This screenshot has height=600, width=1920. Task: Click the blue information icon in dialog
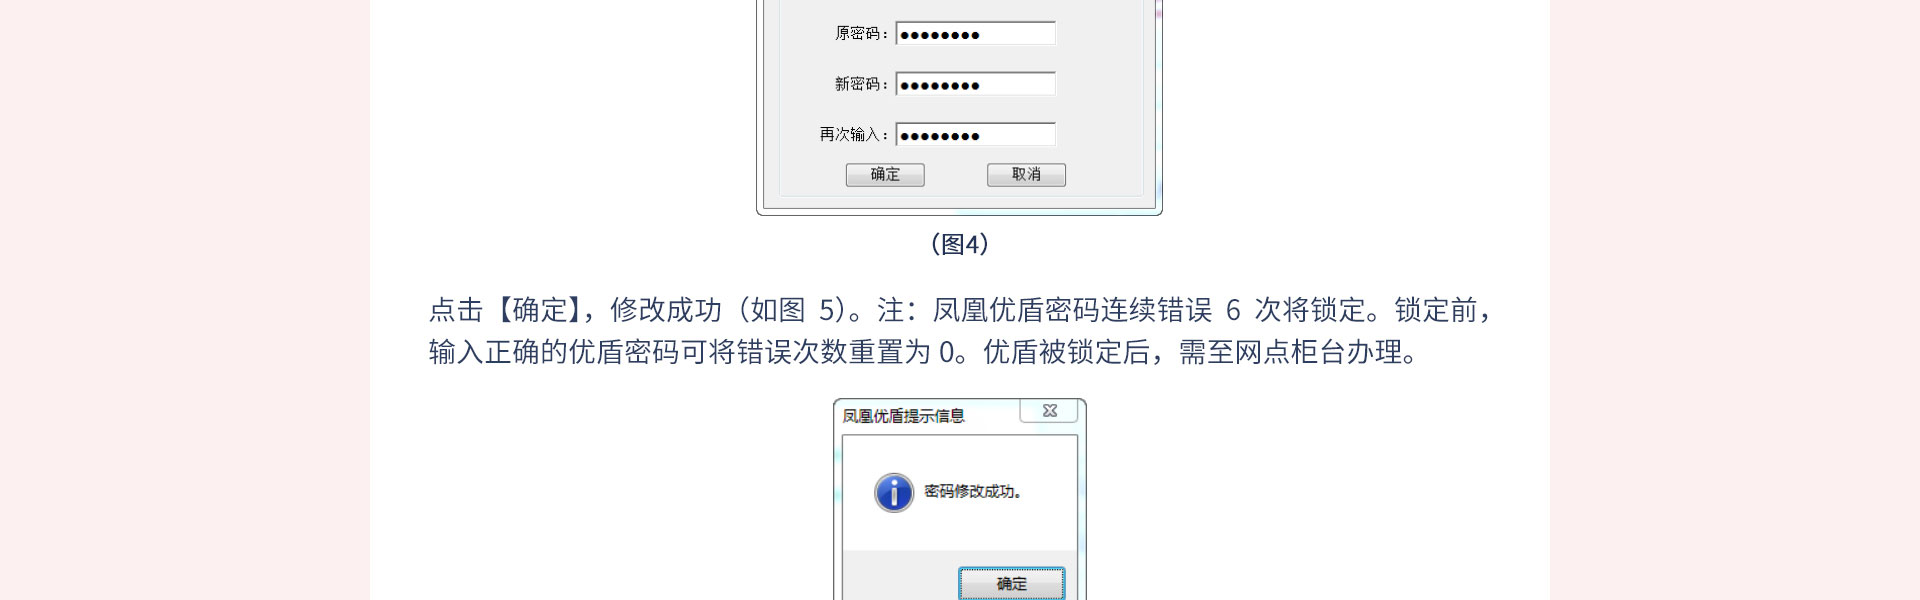[894, 492]
